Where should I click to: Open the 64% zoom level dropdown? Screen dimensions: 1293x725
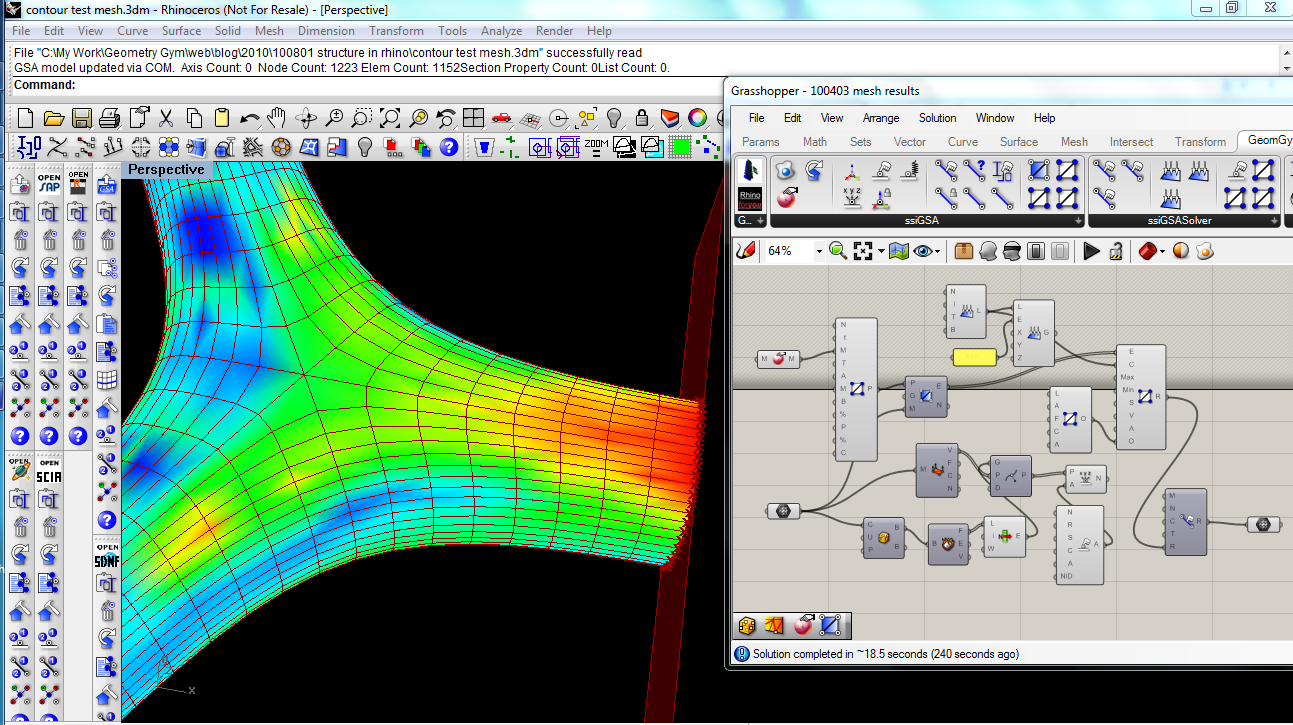point(818,251)
